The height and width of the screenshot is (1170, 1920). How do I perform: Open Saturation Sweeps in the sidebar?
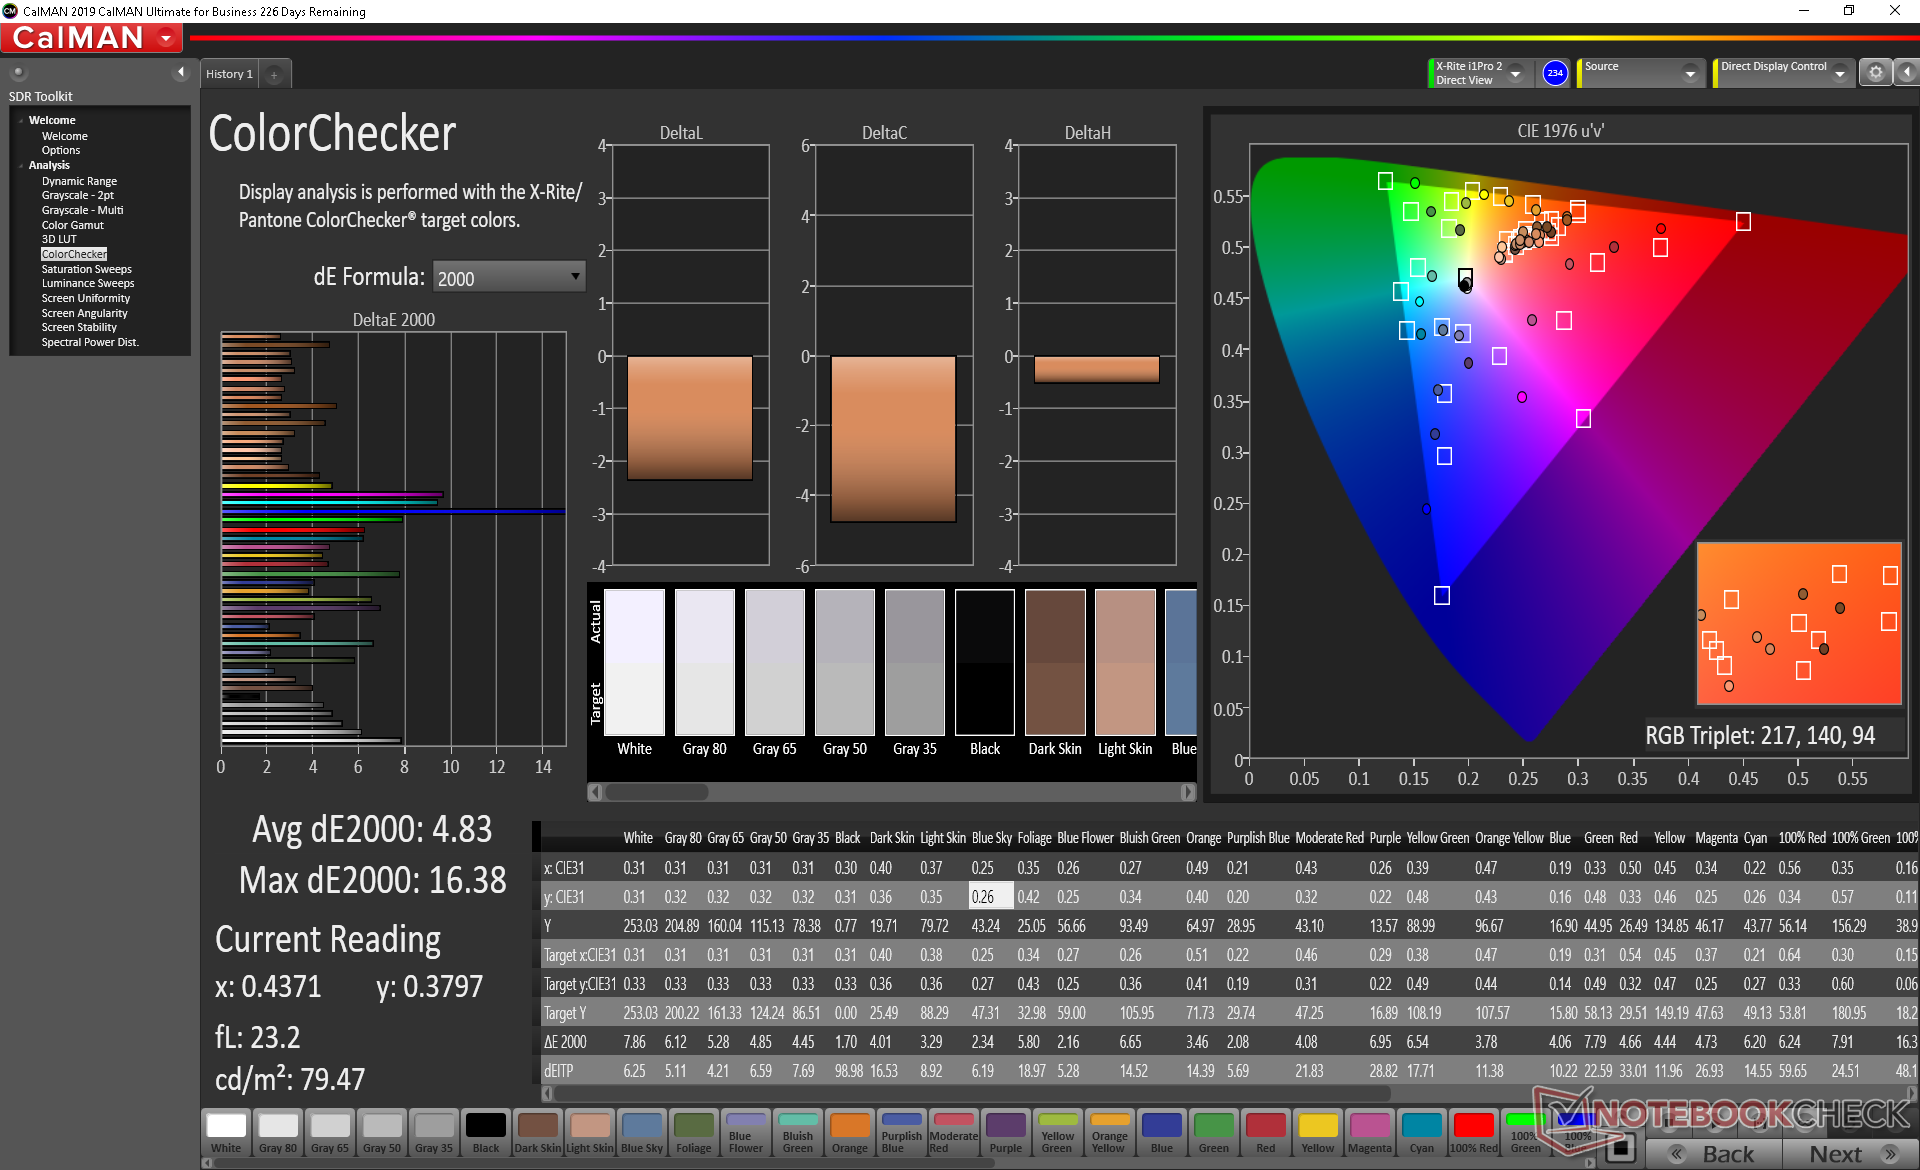pyautogui.click(x=86, y=269)
